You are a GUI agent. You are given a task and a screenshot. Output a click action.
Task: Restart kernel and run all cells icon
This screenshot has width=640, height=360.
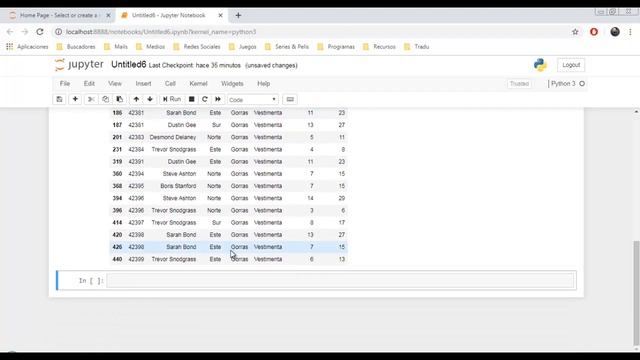pyautogui.click(x=218, y=99)
